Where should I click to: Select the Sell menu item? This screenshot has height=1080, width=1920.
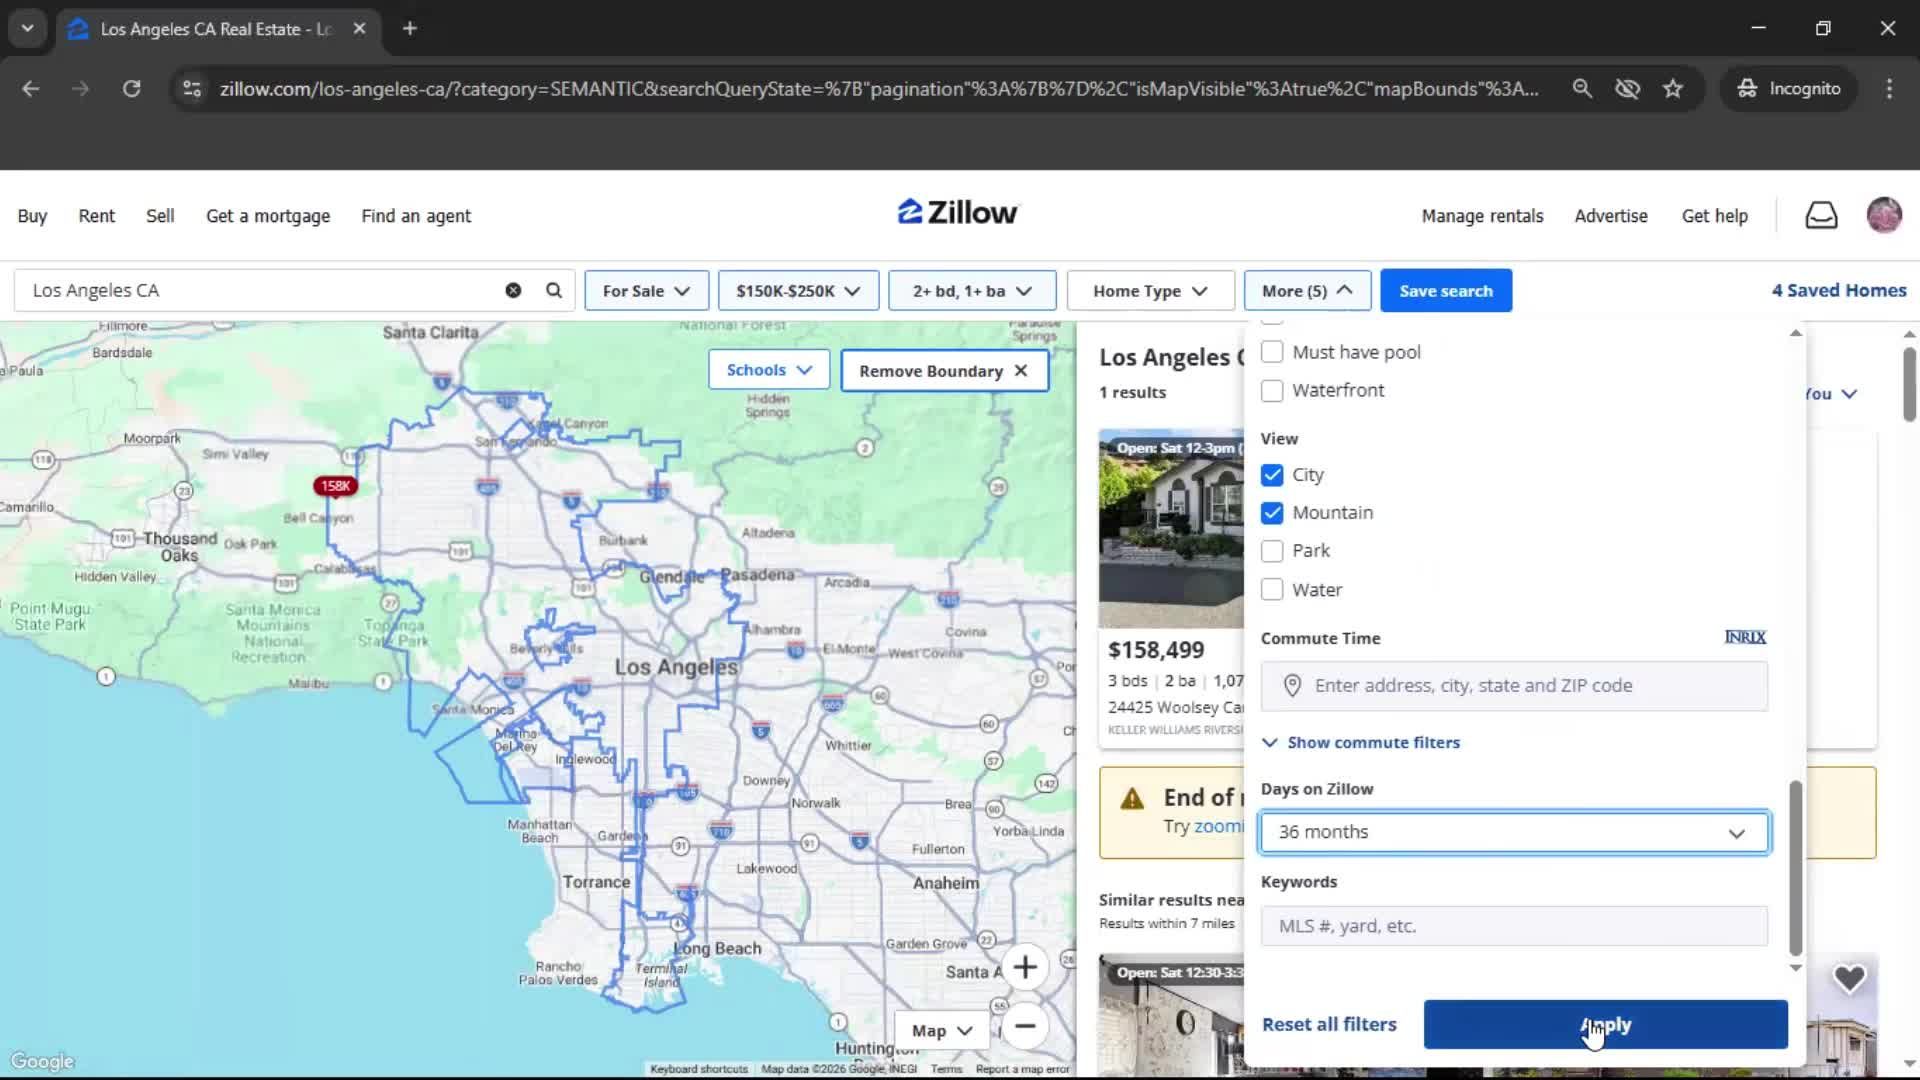pyautogui.click(x=160, y=215)
